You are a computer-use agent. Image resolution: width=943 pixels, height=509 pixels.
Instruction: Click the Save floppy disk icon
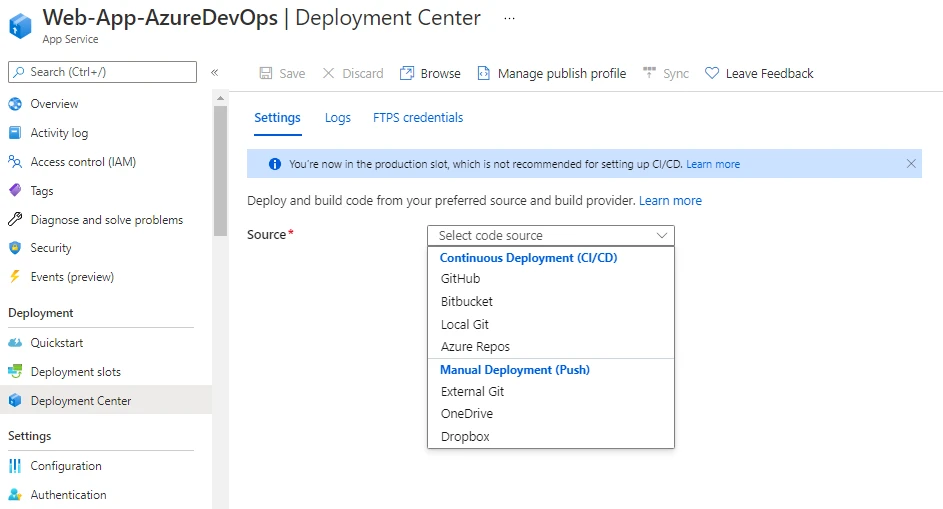click(x=266, y=73)
